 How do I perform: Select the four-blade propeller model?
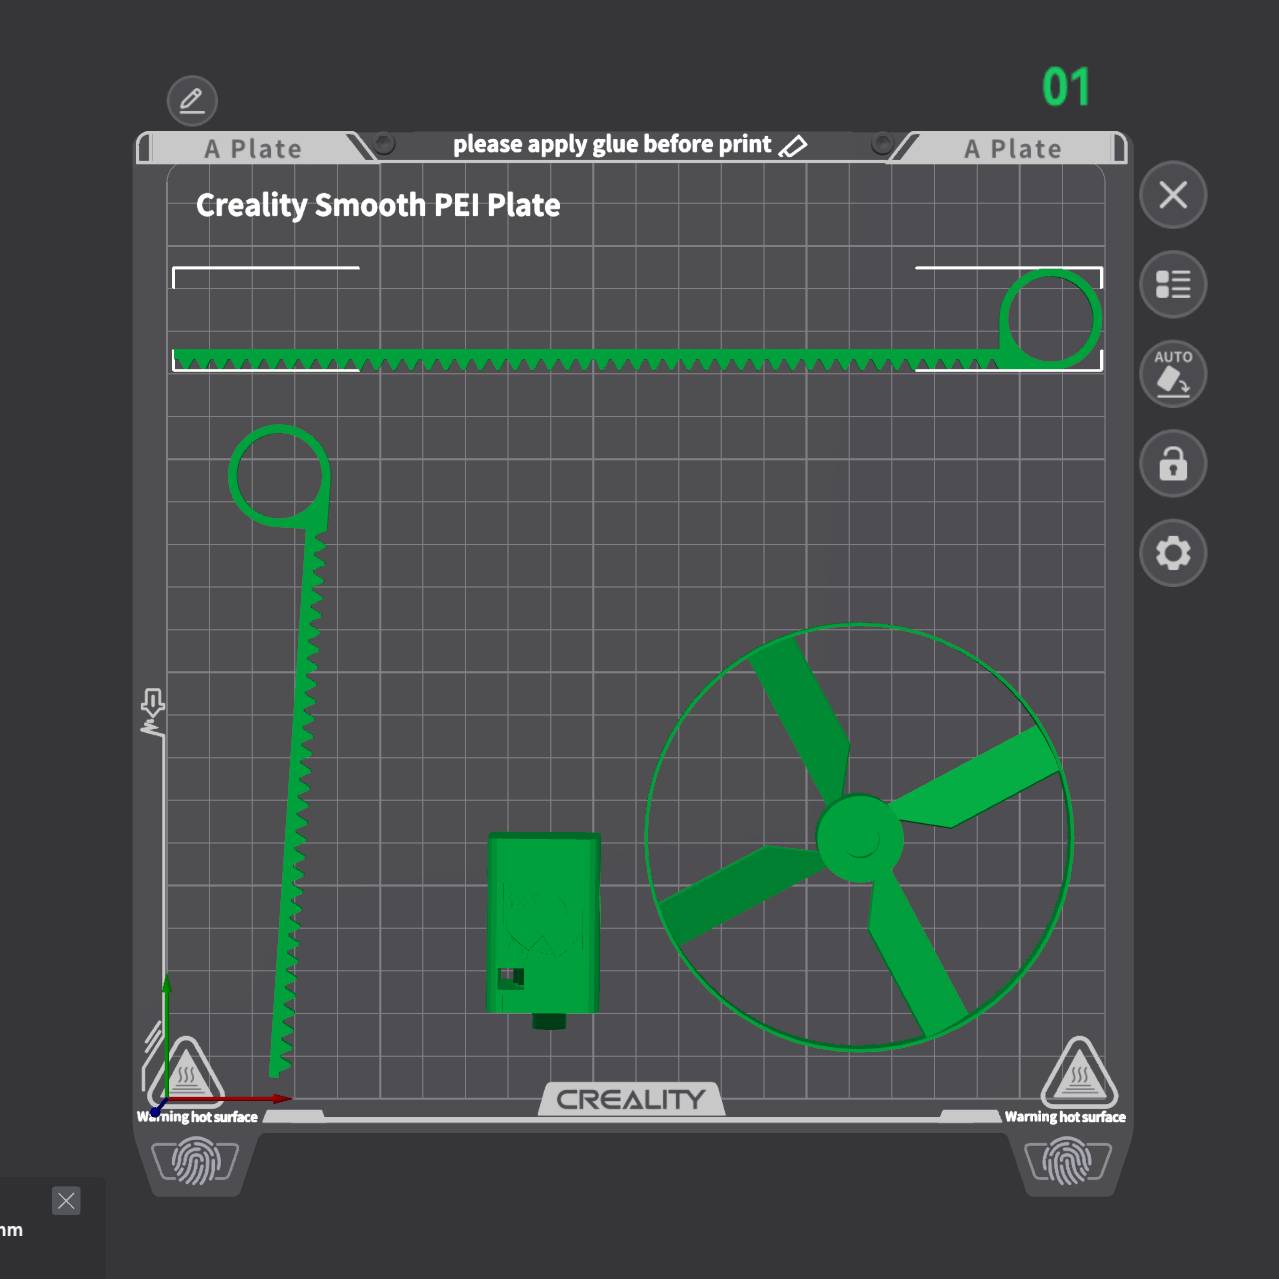click(x=859, y=837)
